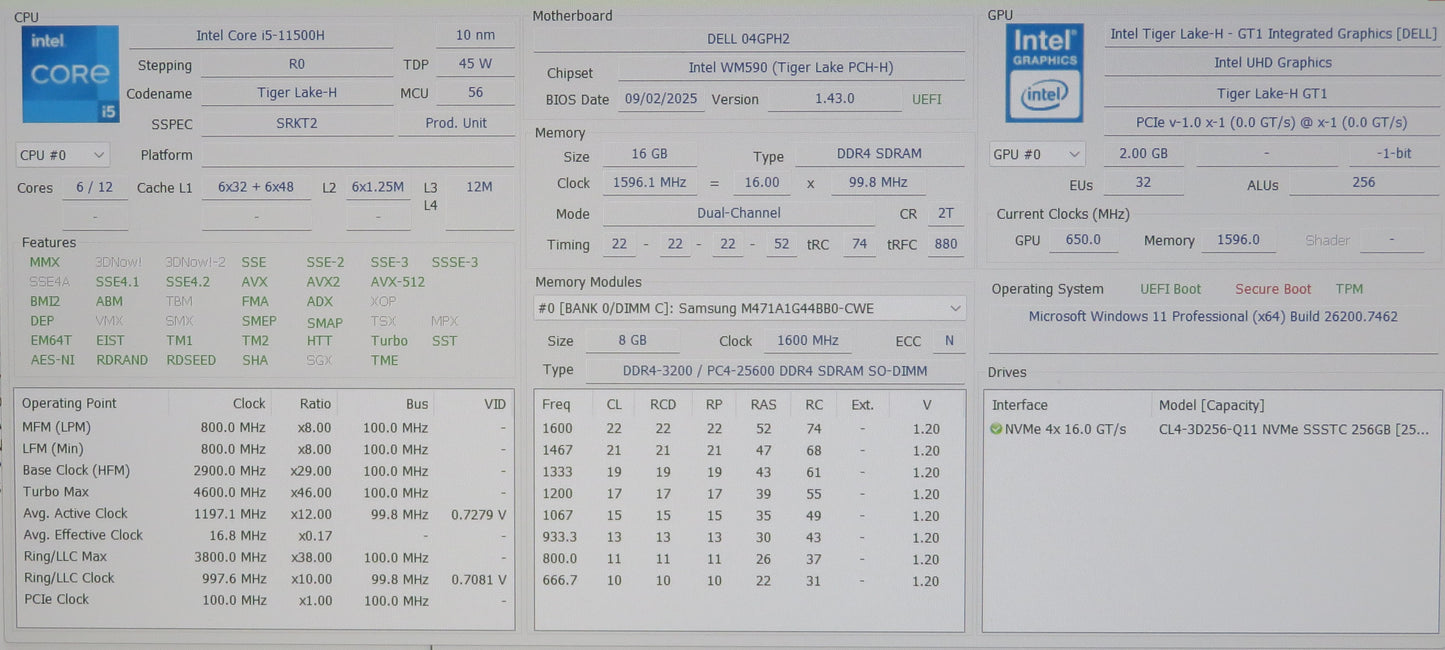Click the Secure Boot status indicator
This screenshot has width=1445, height=650.
tap(1272, 288)
